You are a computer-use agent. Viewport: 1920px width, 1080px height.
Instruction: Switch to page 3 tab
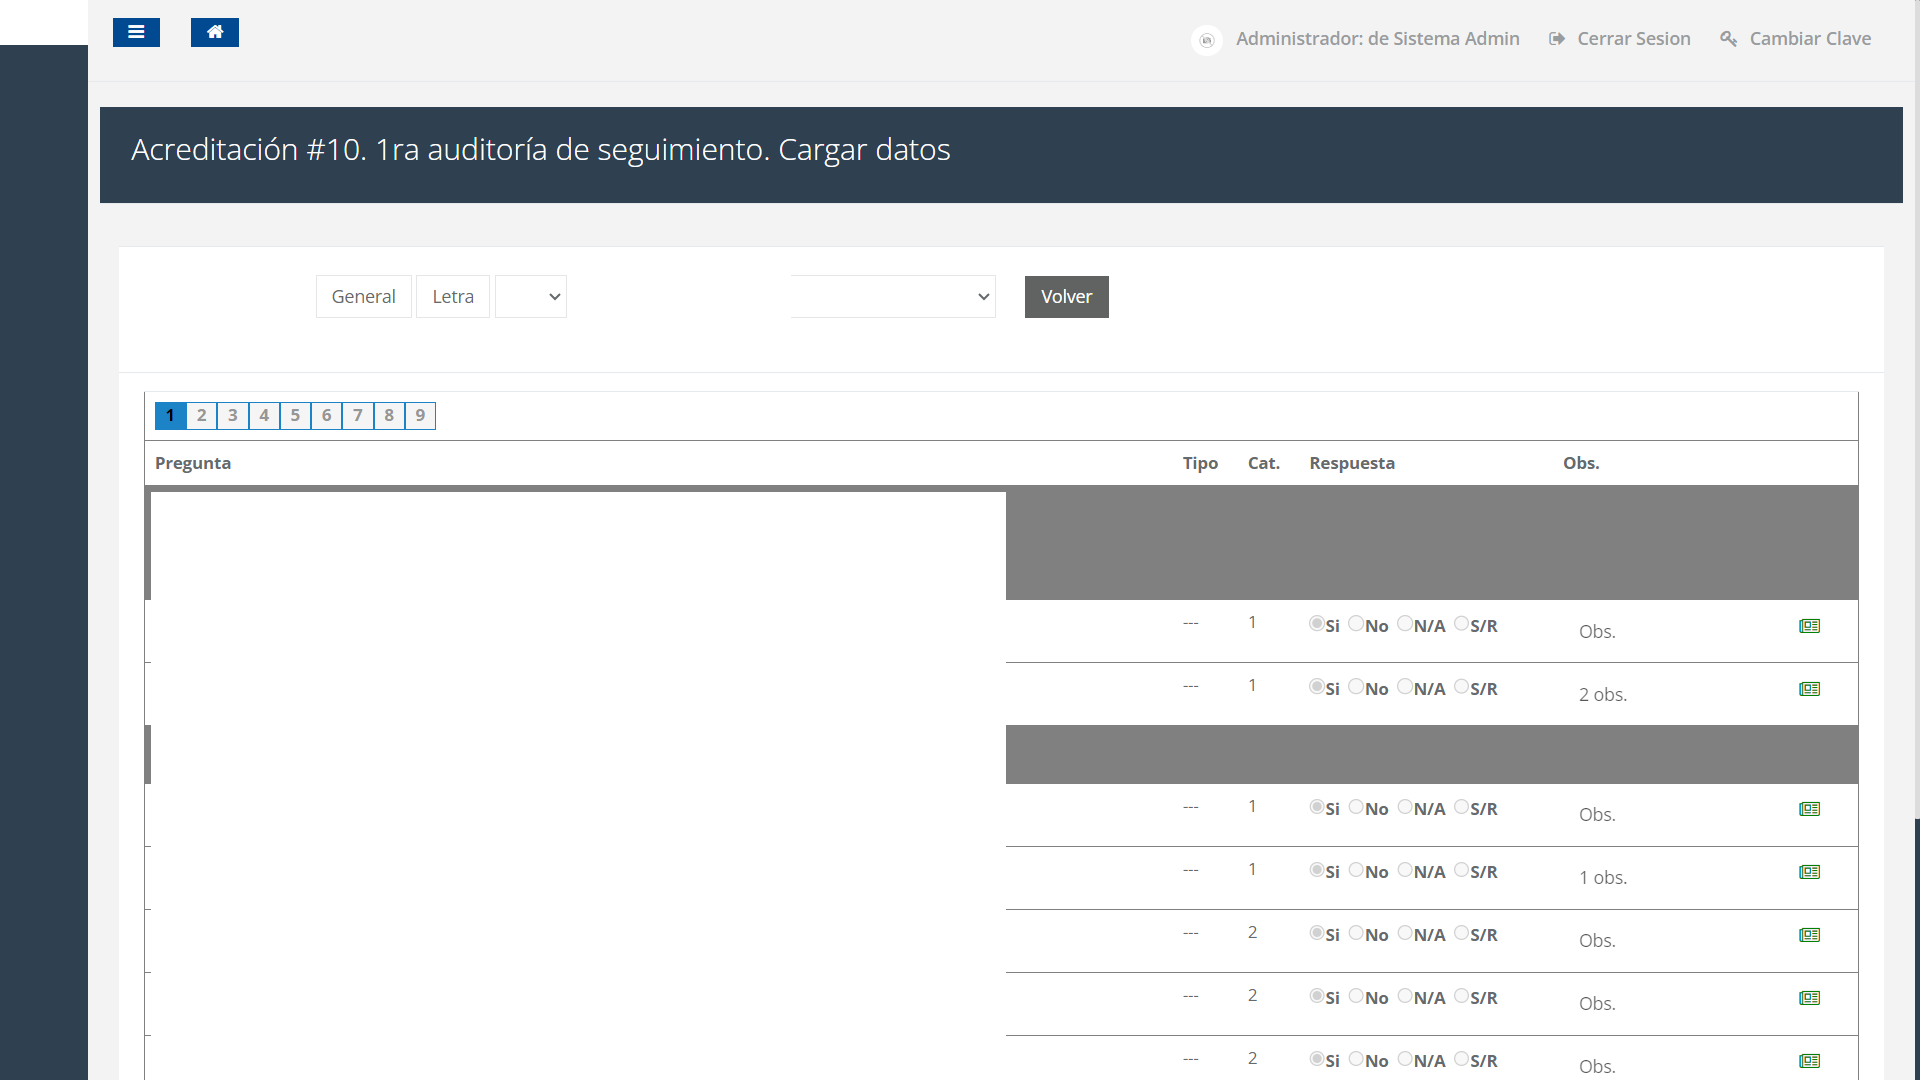point(233,416)
